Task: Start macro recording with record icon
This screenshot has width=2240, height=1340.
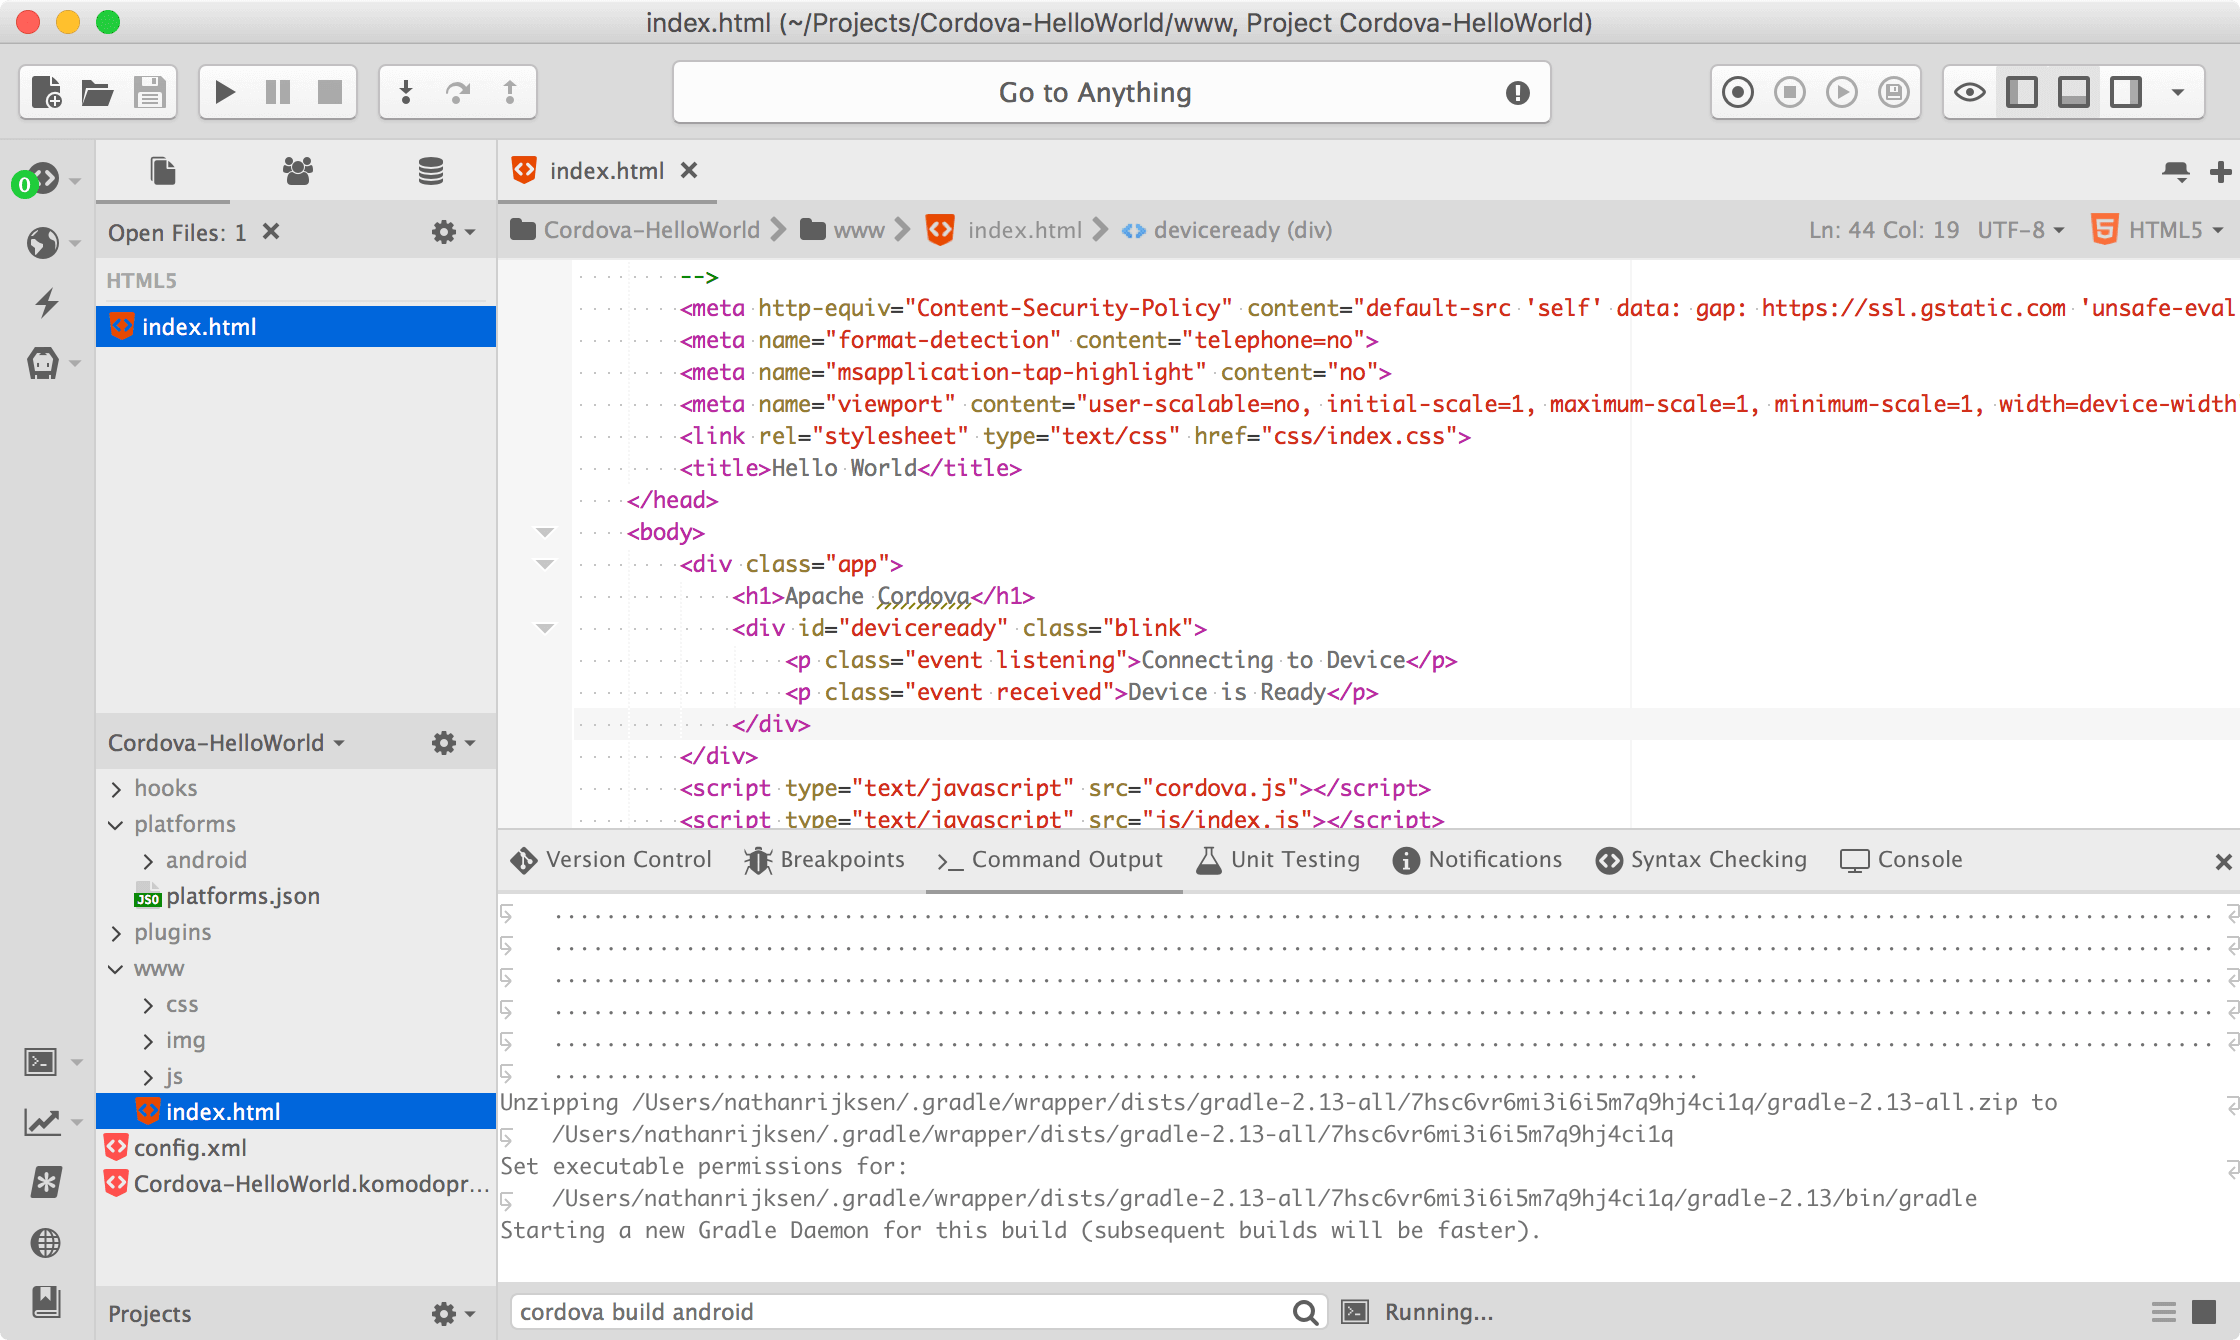Action: pyautogui.click(x=1738, y=92)
